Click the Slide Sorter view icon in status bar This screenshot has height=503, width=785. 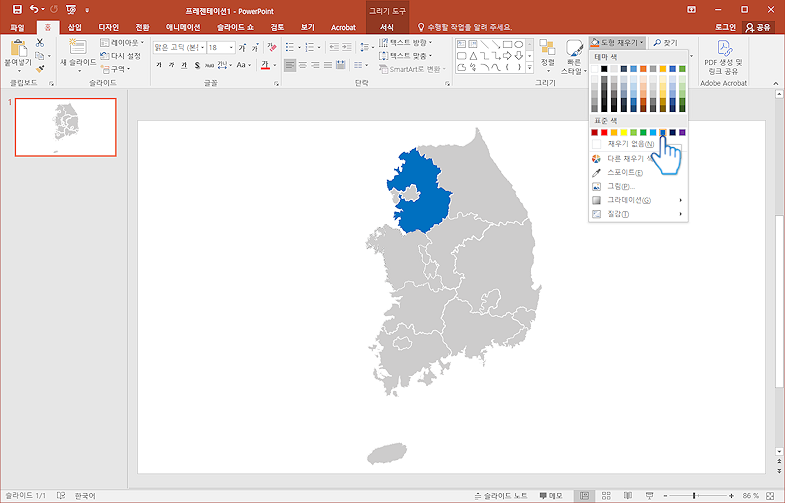[x=606, y=495]
